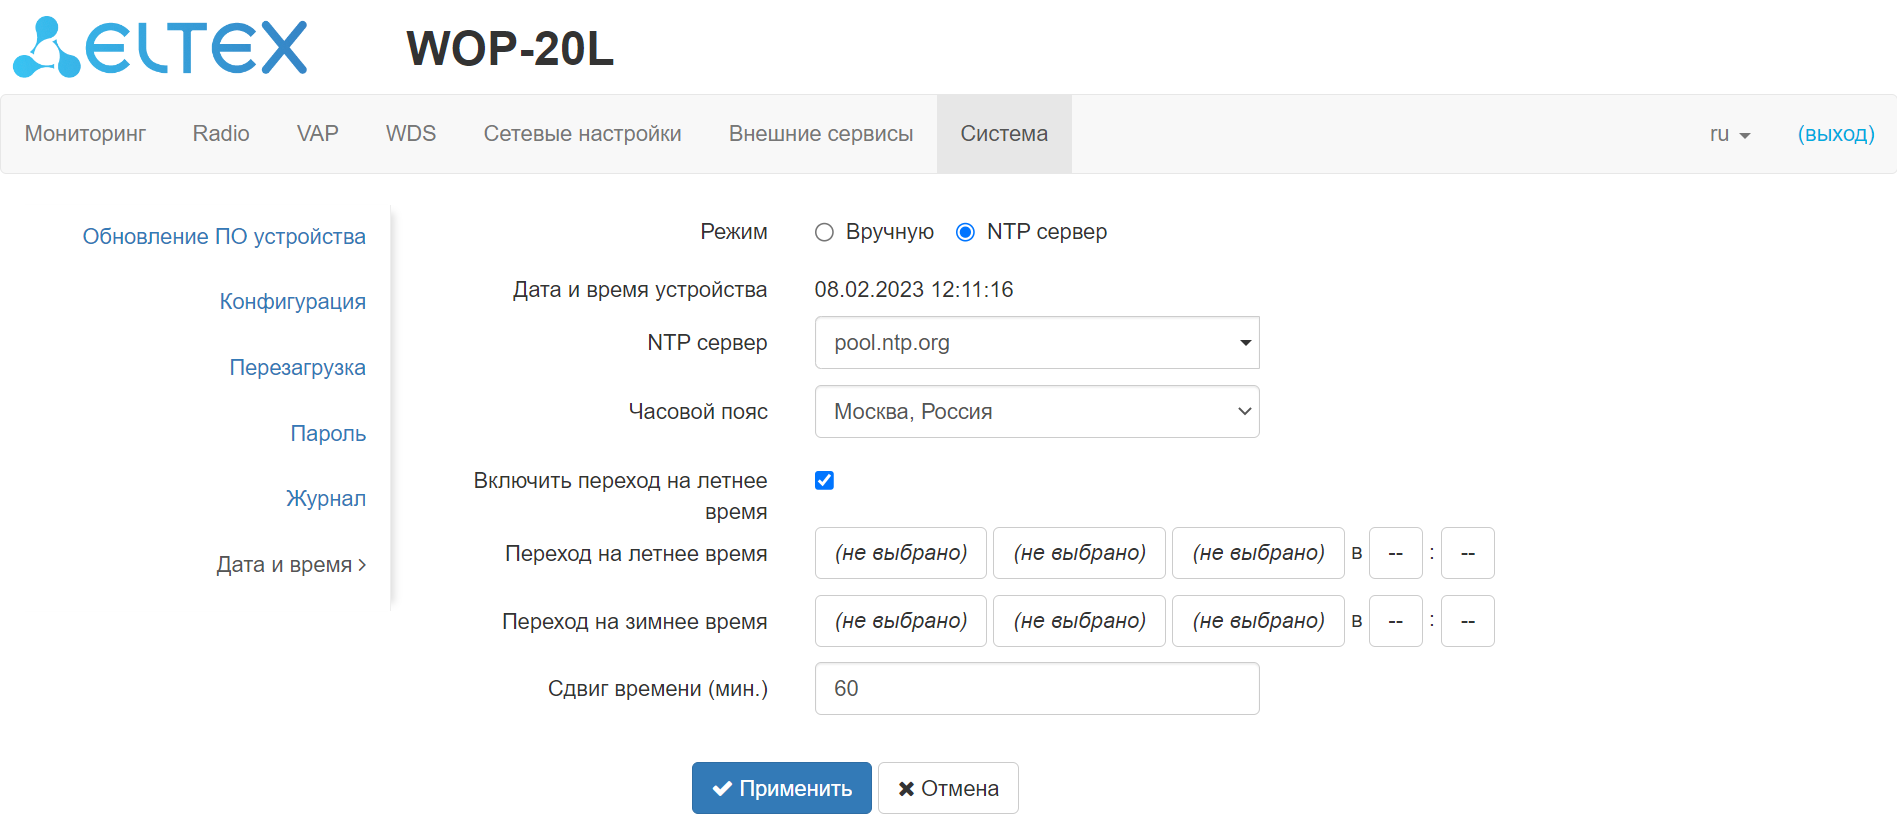
Task: Click the Применить button
Action: point(781,788)
